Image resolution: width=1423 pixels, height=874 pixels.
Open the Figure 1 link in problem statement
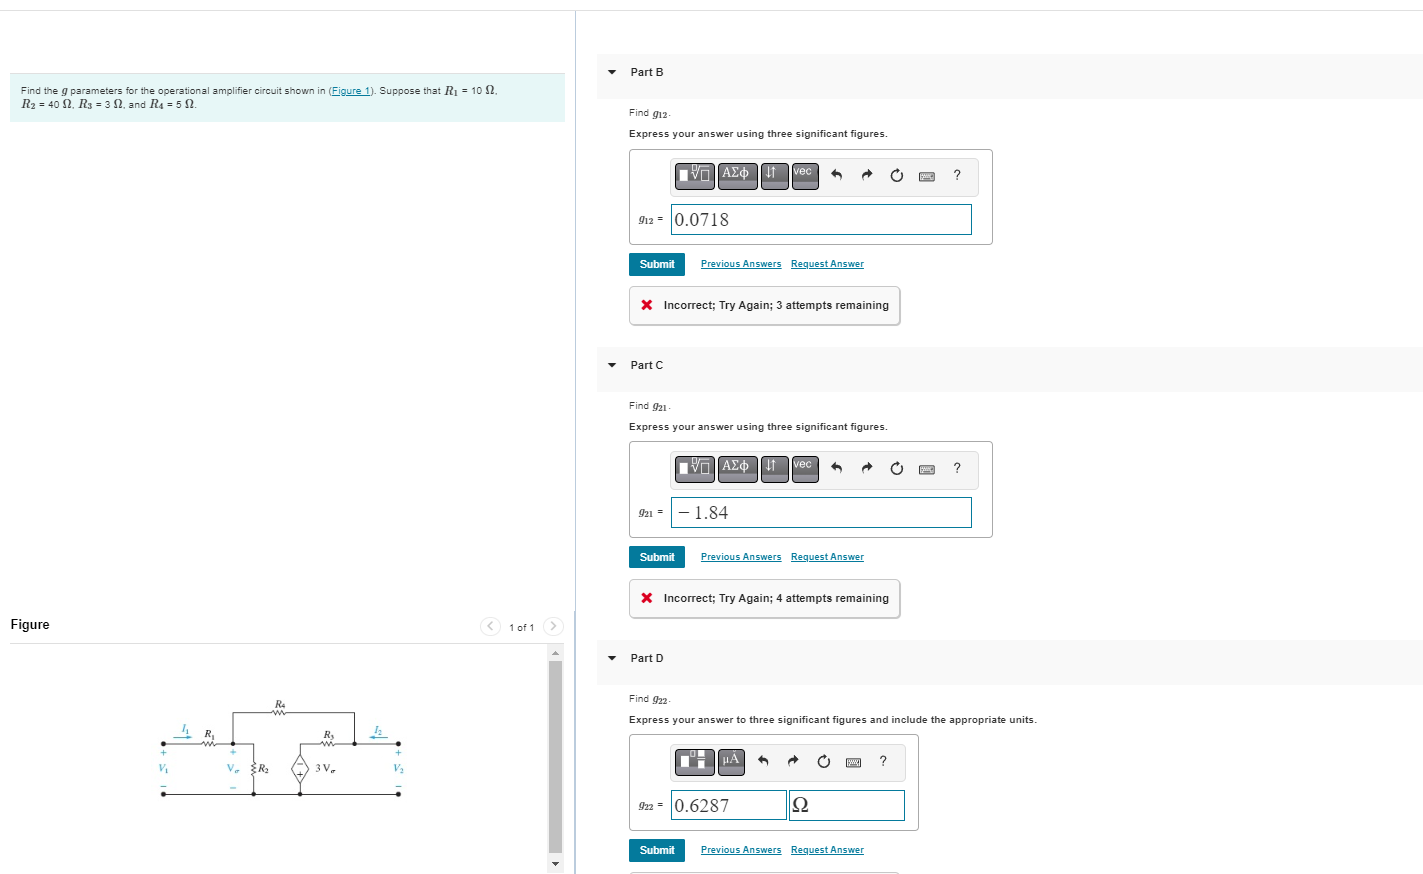tap(350, 90)
